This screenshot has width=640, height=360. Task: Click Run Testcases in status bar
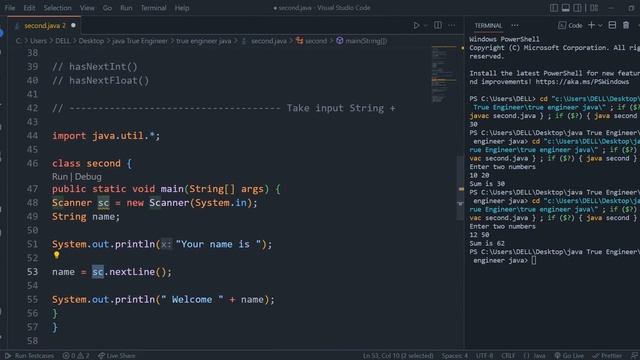(x=29, y=356)
